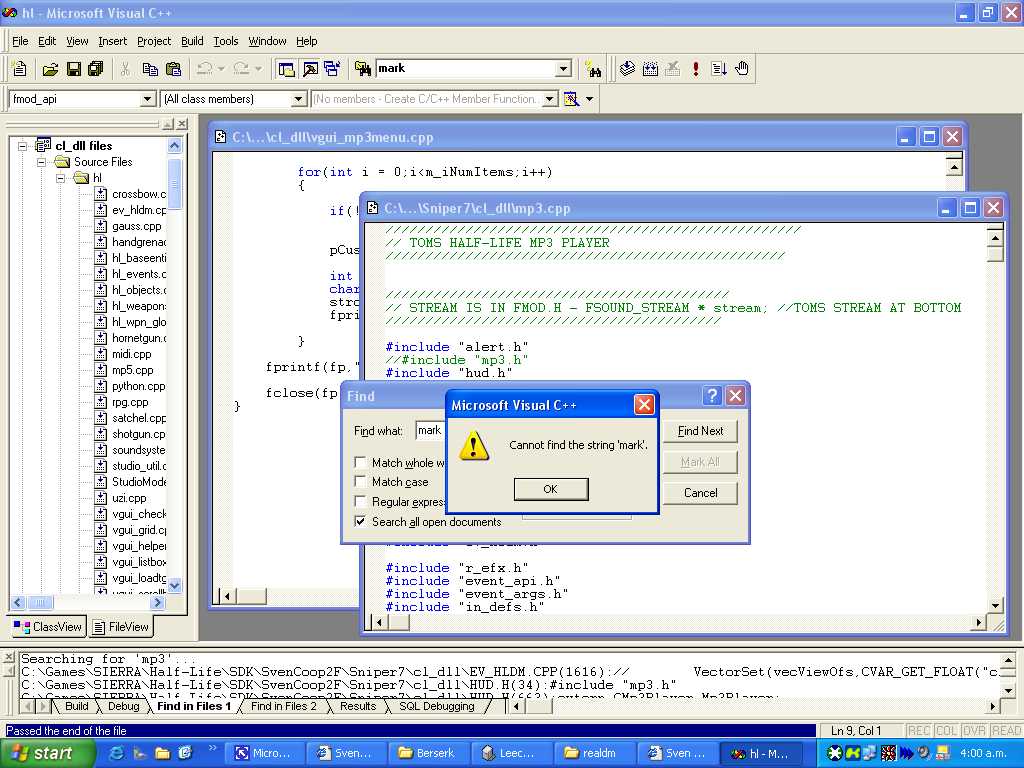The width and height of the screenshot is (1024, 768).
Task: Toggle a breakpoint with the hand icon
Action: 742,69
